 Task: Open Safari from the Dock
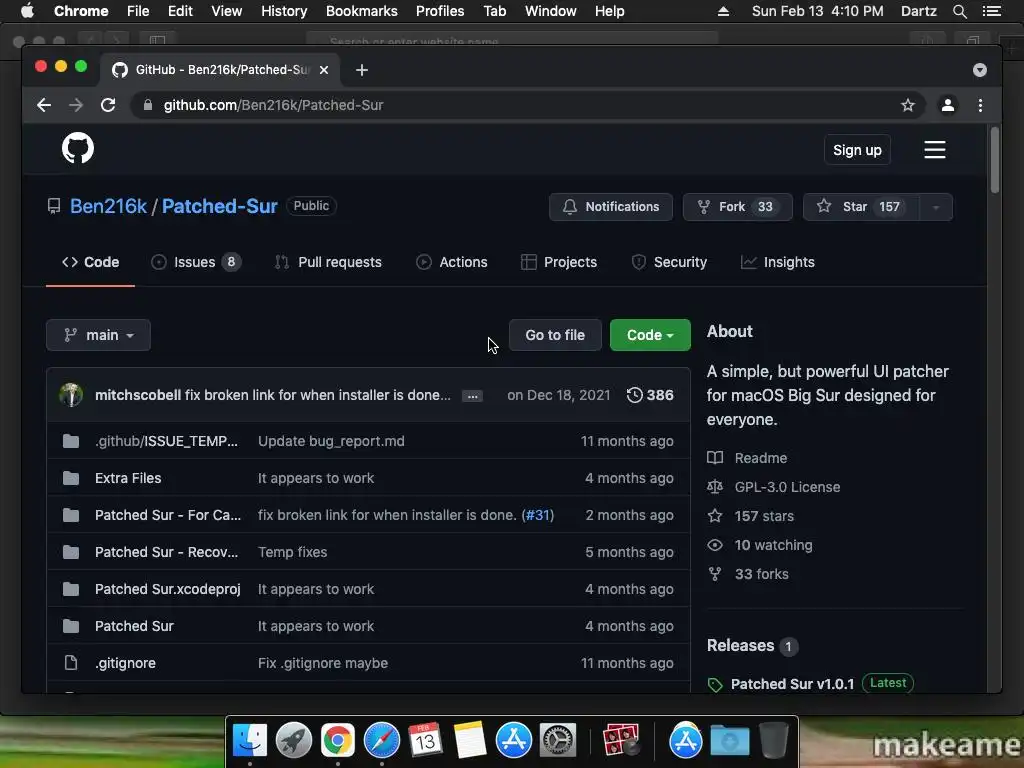pos(381,740)
